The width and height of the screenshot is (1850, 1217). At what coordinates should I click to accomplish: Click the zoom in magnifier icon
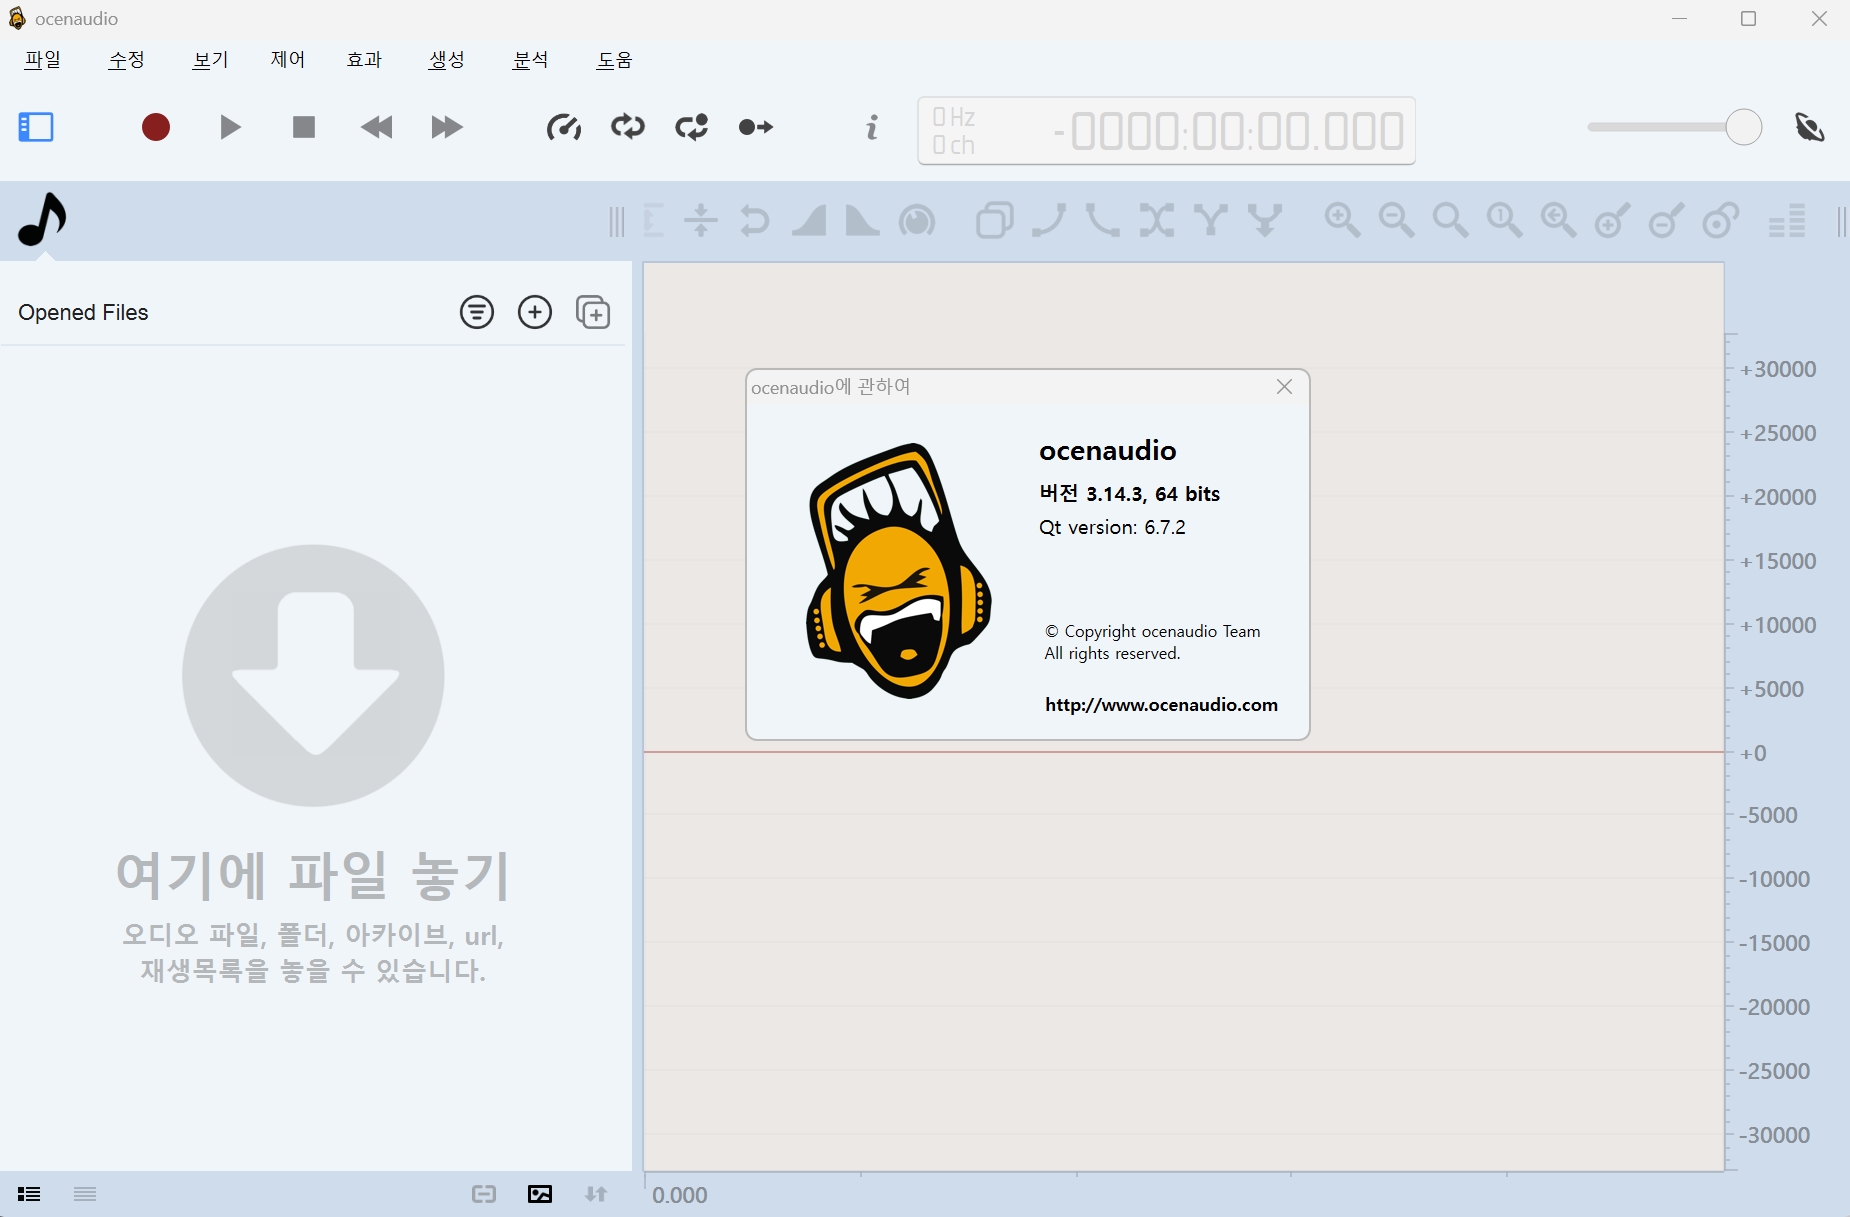point(1343,220)
